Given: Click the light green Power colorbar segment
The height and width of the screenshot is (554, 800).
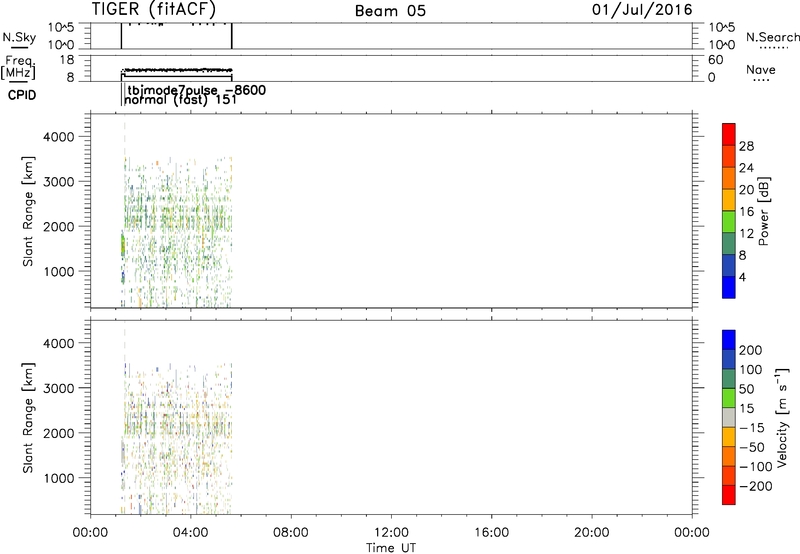Looking at the screenshot, I should click(729, 221).
